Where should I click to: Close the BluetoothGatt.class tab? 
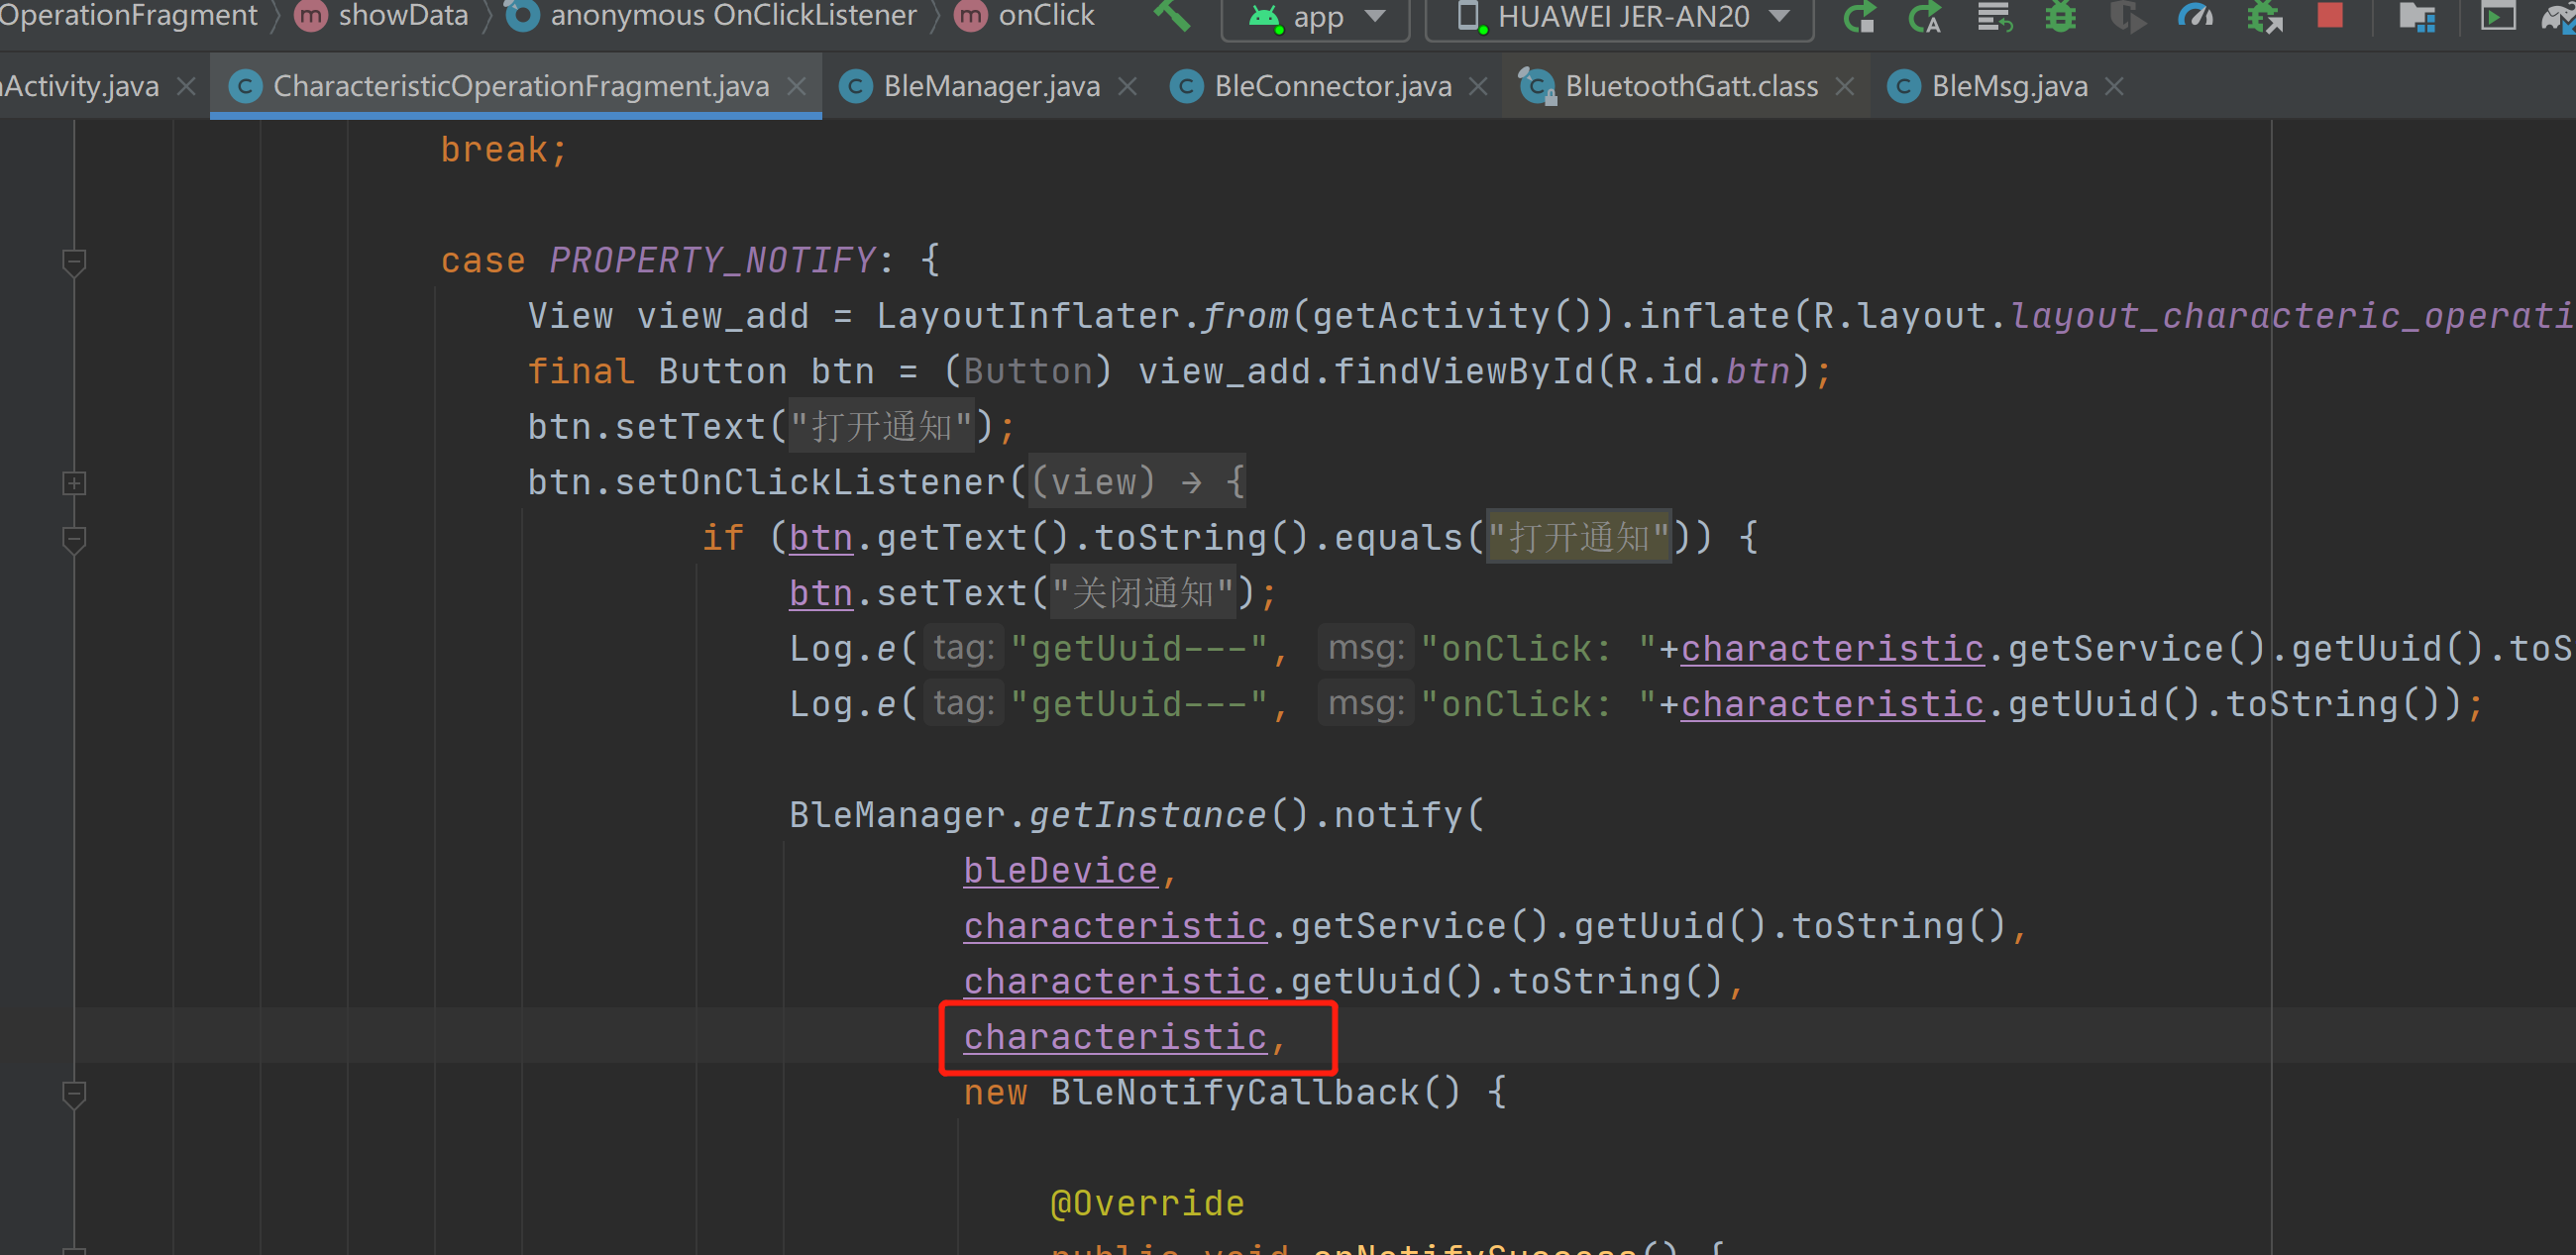pyautogui.click(x=1845, y=86)
